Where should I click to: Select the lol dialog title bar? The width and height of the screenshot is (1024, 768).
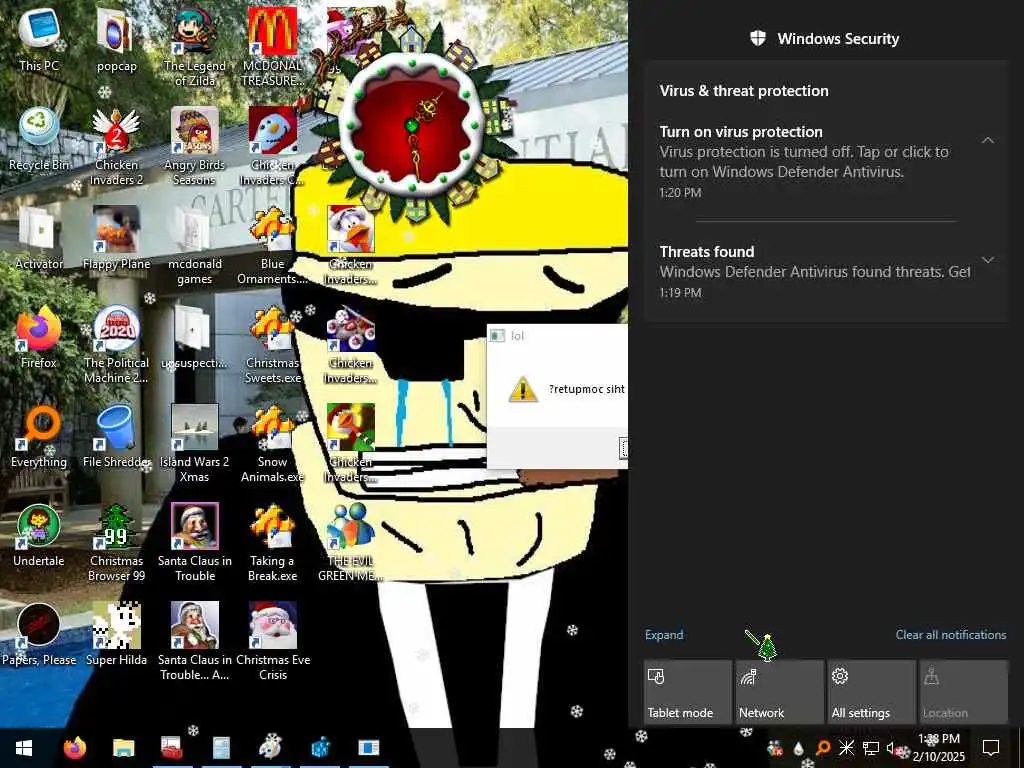click(558, 336)
